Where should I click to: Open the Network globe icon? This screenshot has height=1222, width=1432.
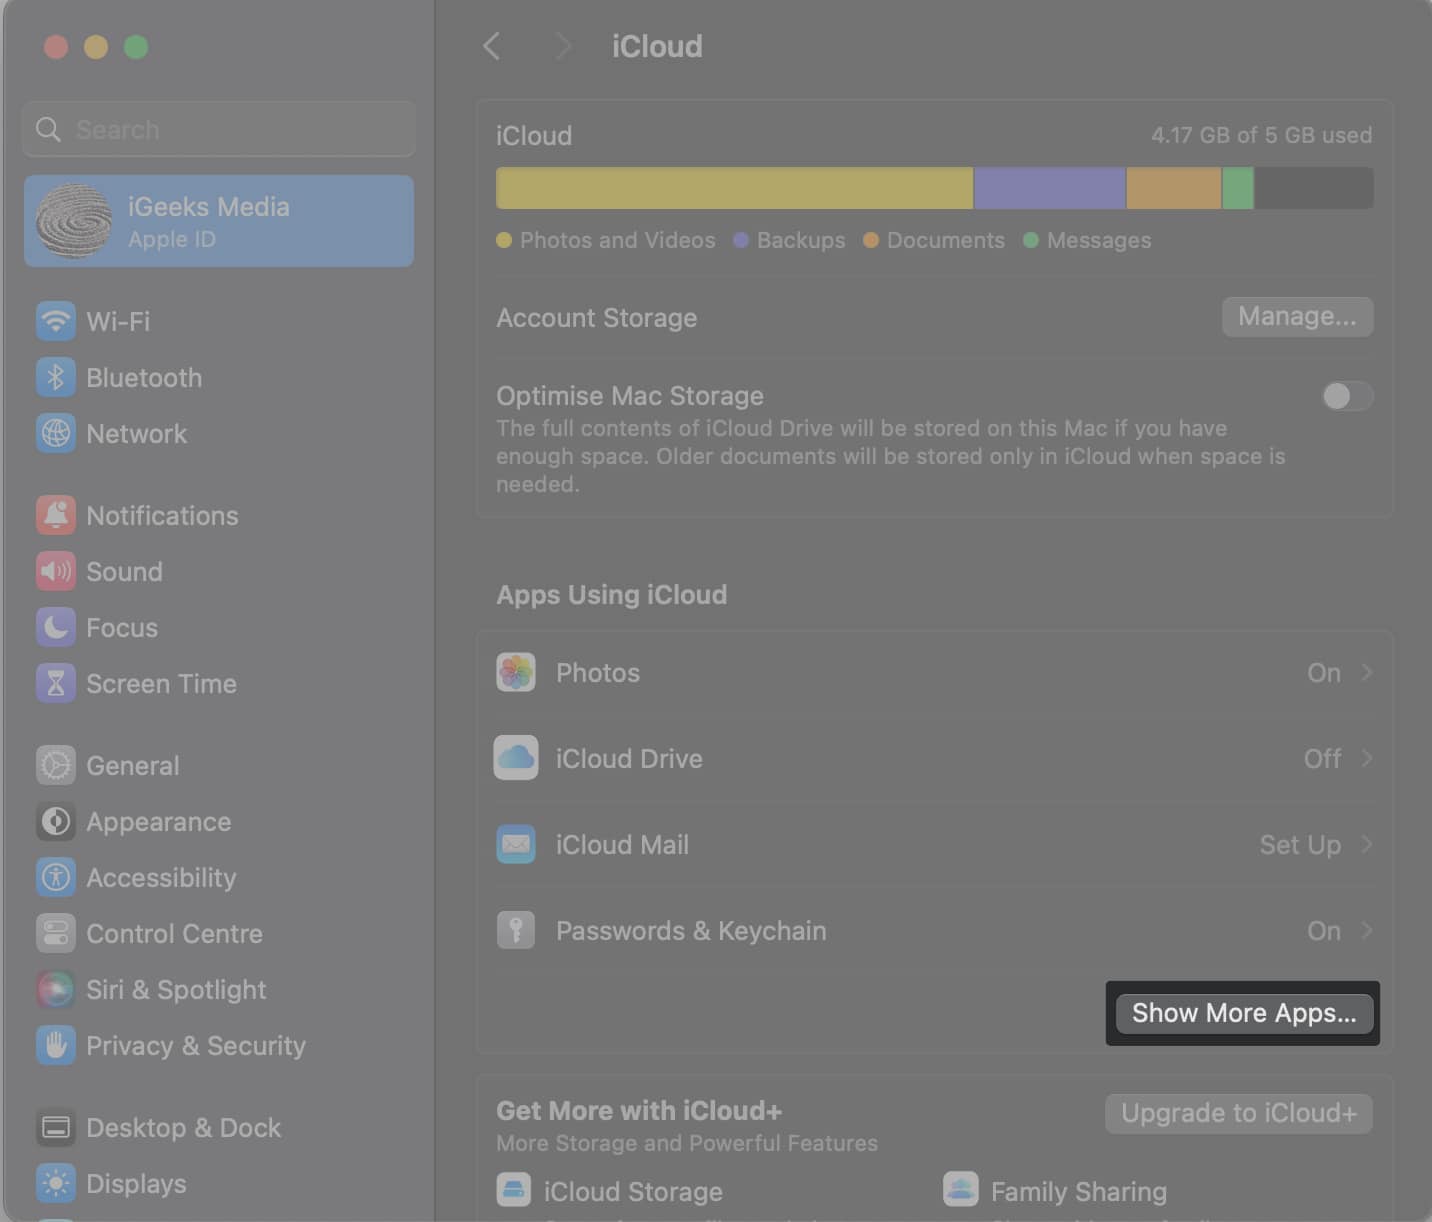tap(56, 433)
